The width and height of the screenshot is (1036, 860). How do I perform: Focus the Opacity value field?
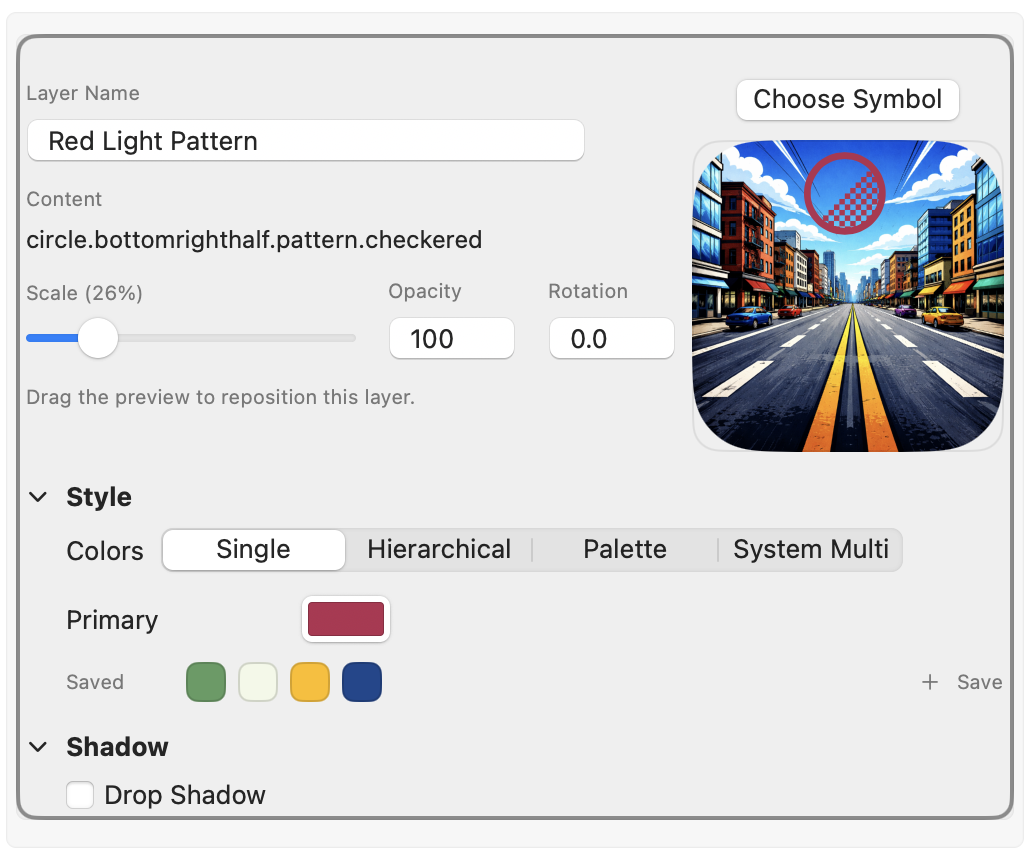(x=451, y=338)
